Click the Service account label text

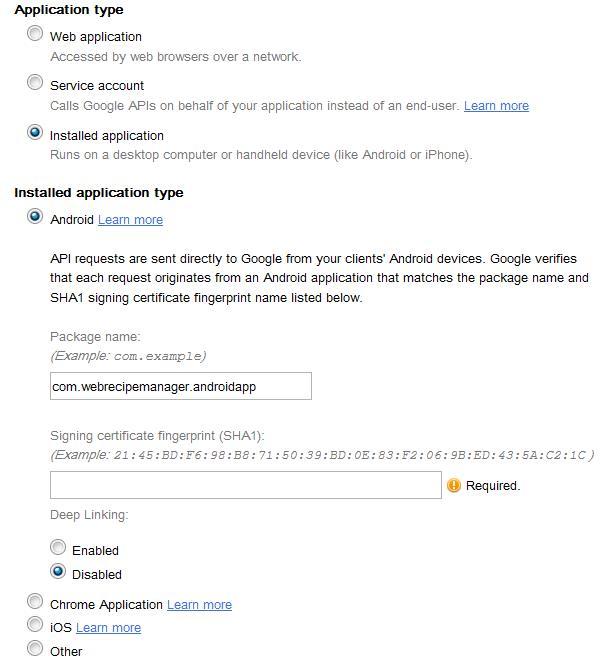click(x=97, y=86)
